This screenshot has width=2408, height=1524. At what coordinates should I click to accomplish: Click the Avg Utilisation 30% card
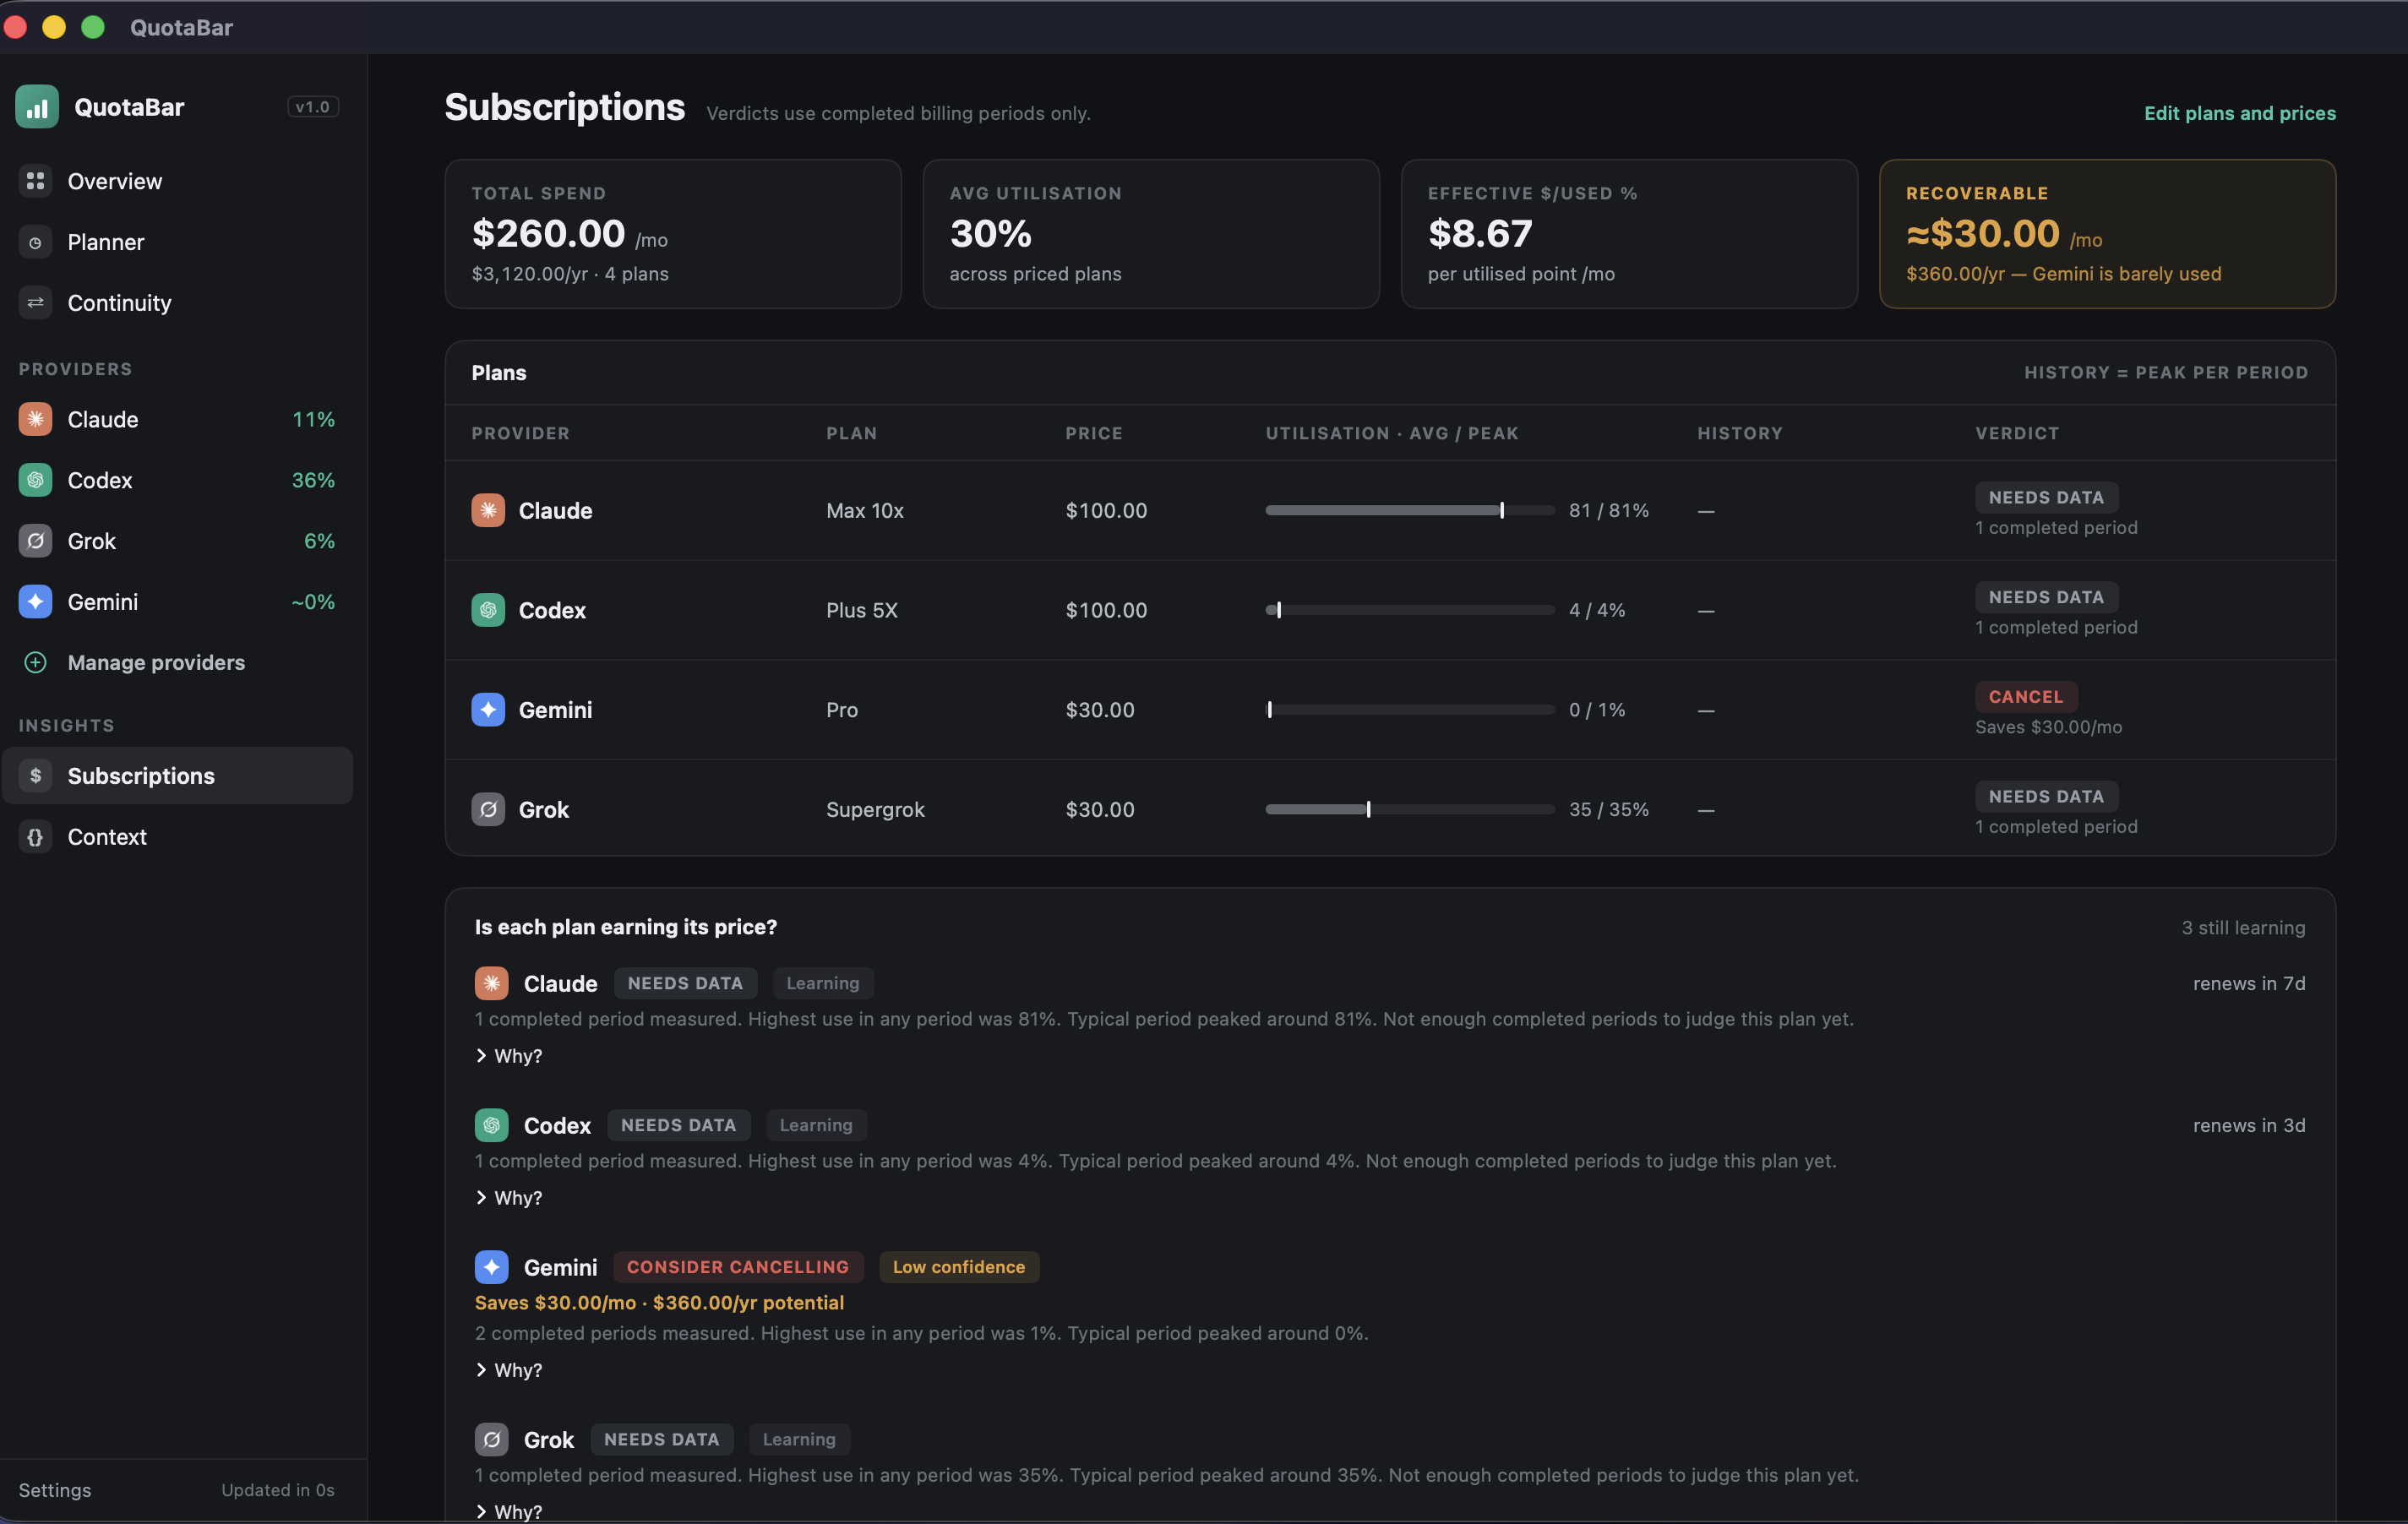coord(1151,234)
